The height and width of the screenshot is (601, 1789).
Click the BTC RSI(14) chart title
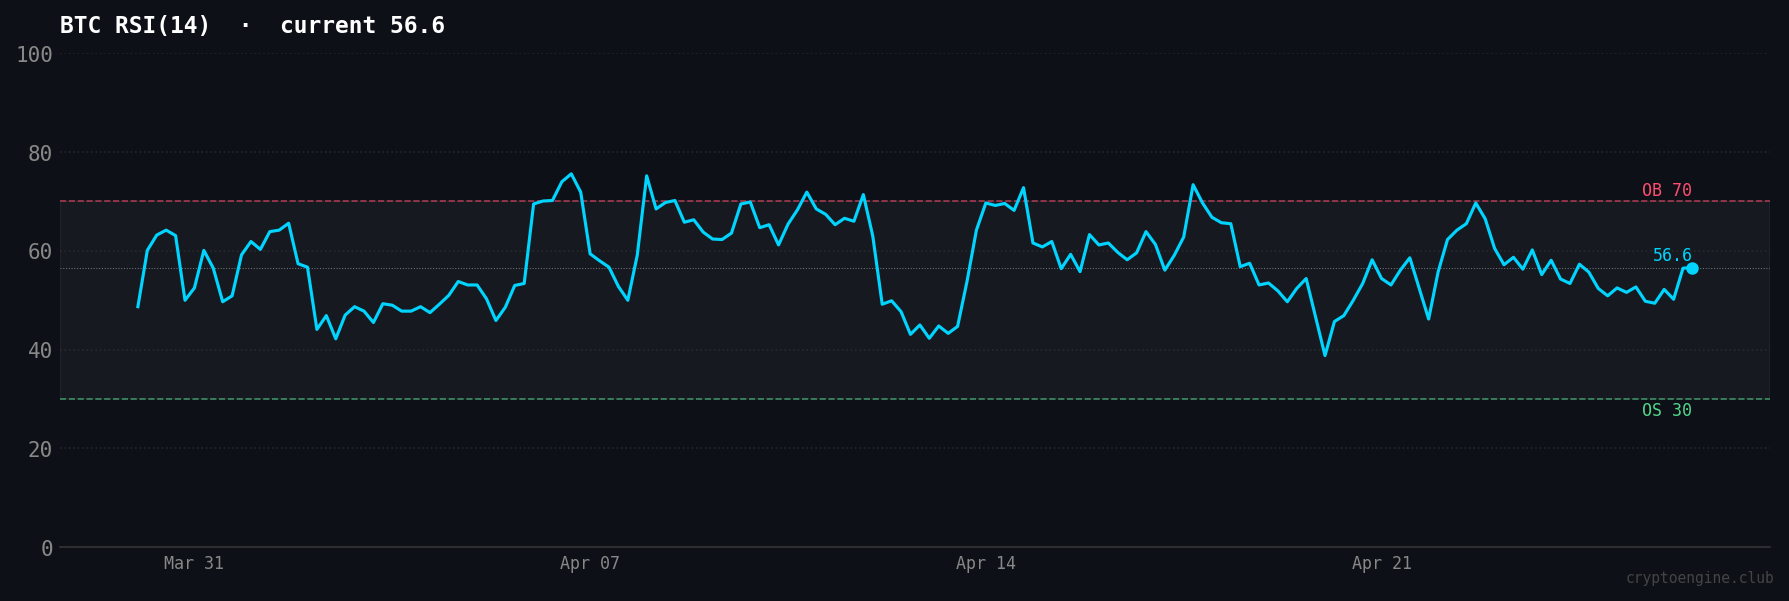135,26
